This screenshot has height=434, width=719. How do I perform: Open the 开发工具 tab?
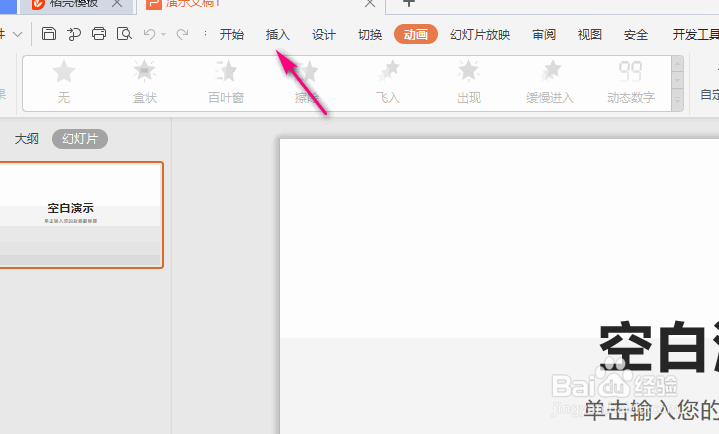[x=695, y=34]
